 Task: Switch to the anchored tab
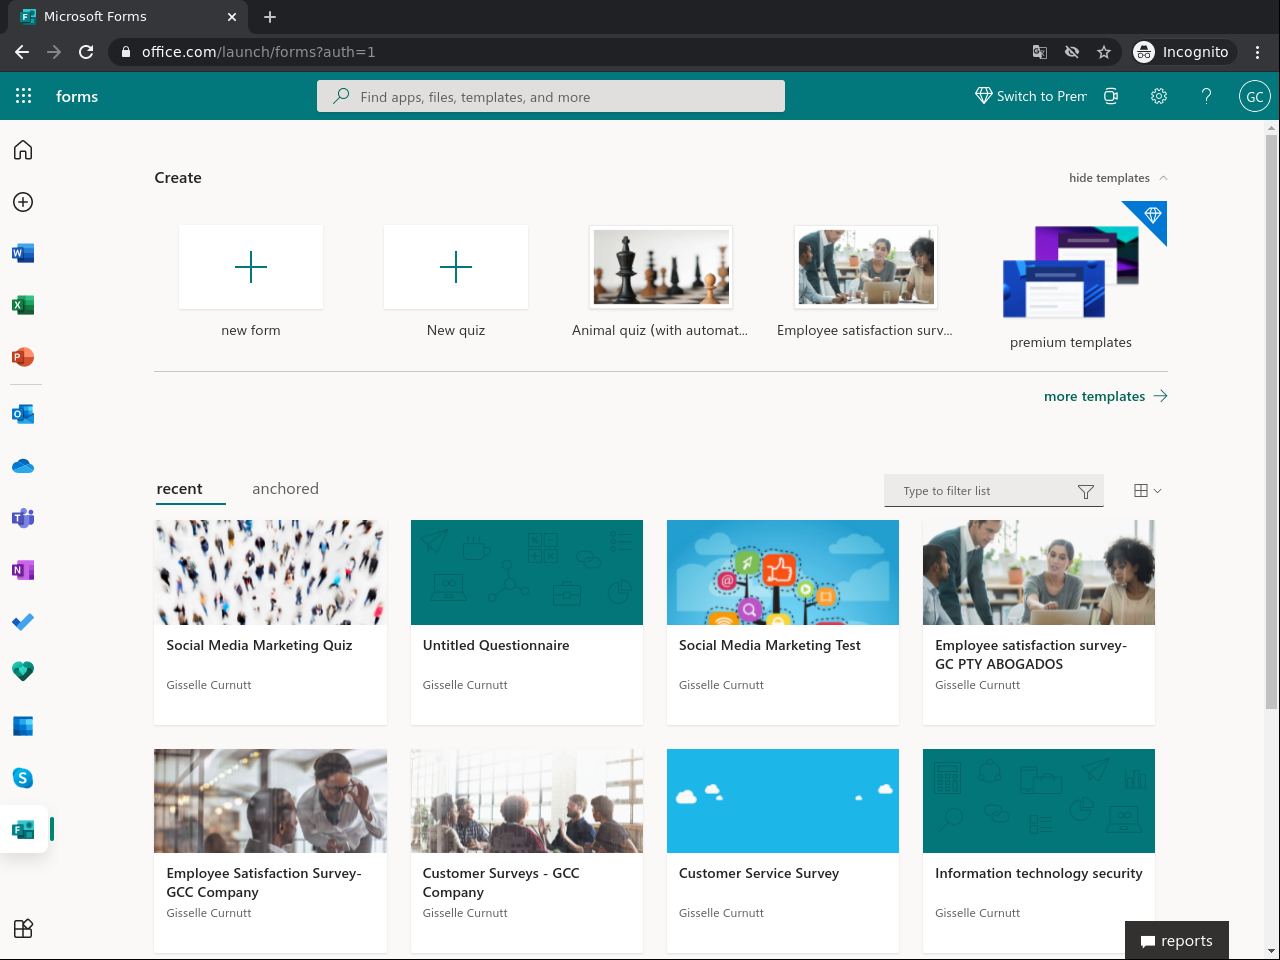coord(285,489)
